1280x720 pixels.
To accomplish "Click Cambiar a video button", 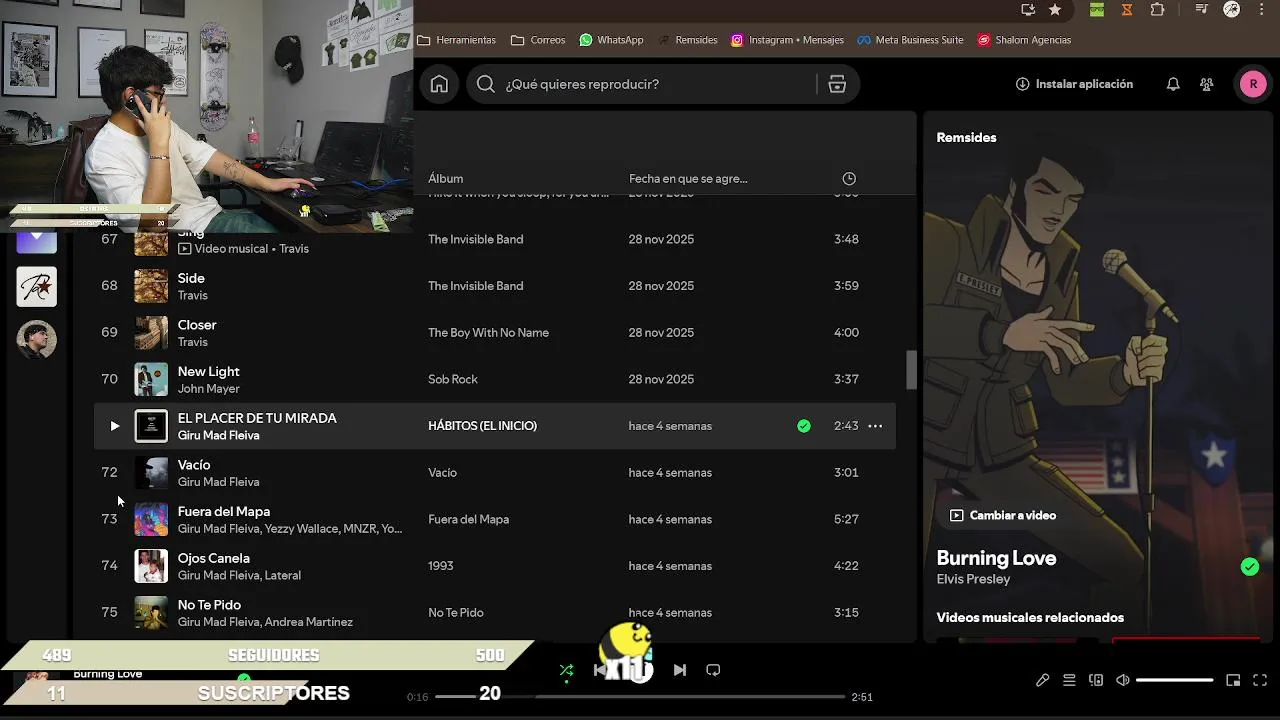I will click(1003, 515).
